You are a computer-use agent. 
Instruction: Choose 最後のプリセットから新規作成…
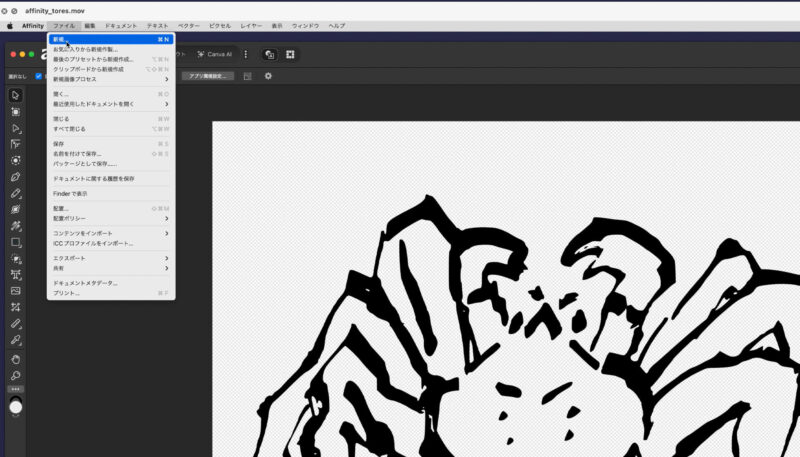[x=111, y=59]
